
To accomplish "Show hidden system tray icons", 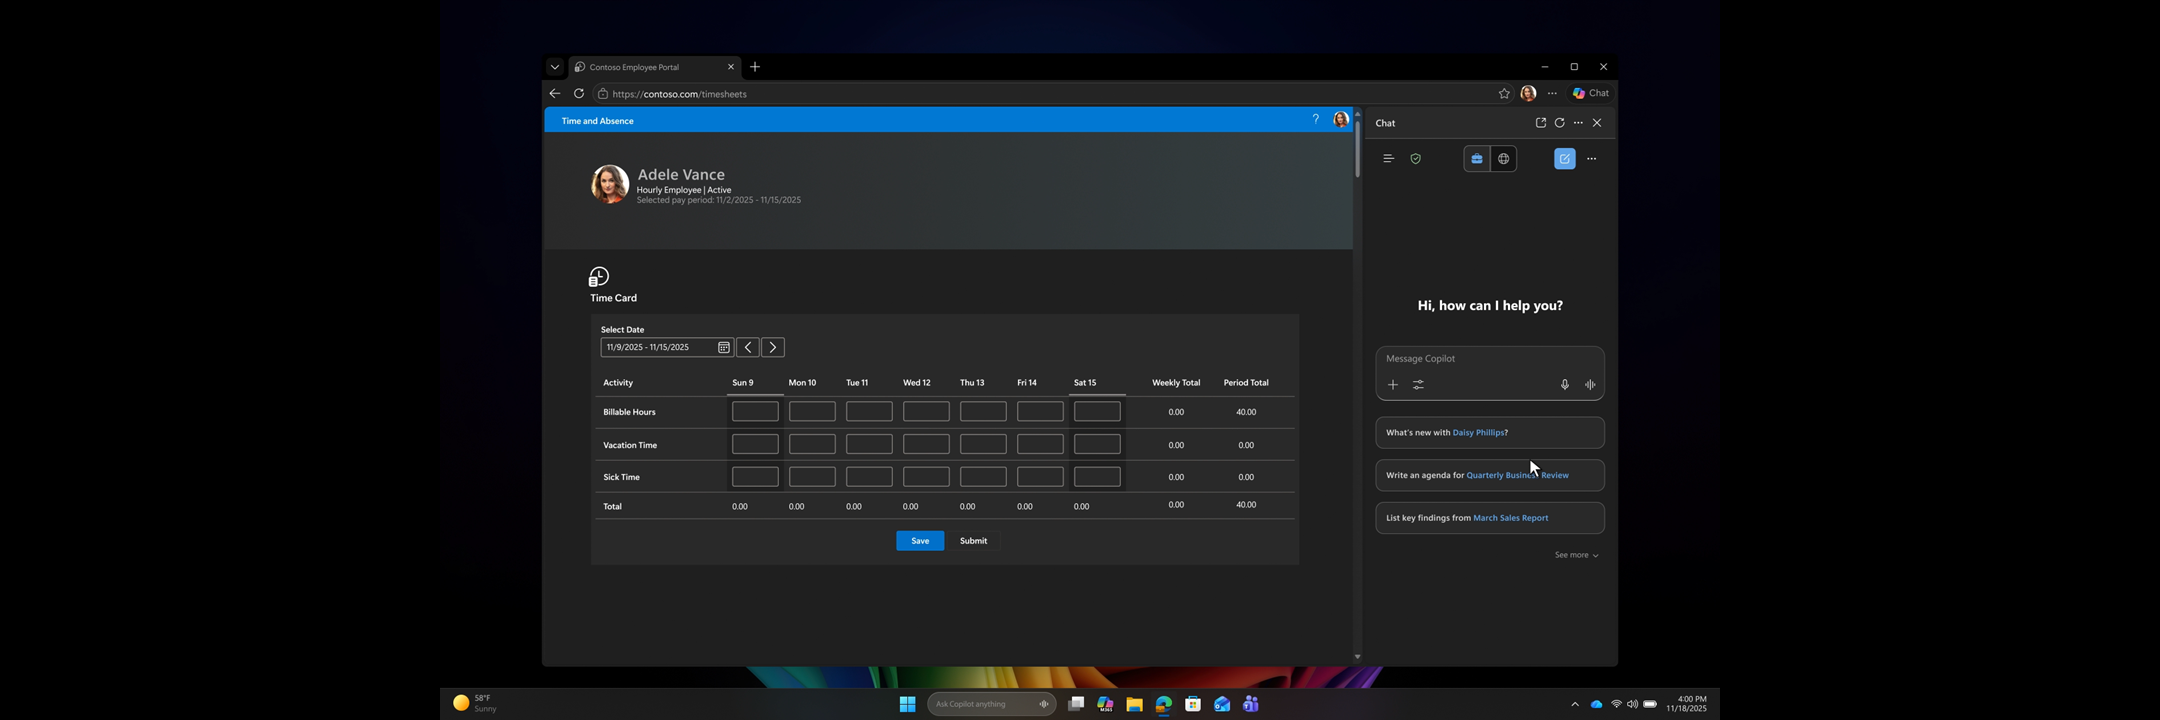I will pyautogui.click(x=1575, y=704).
